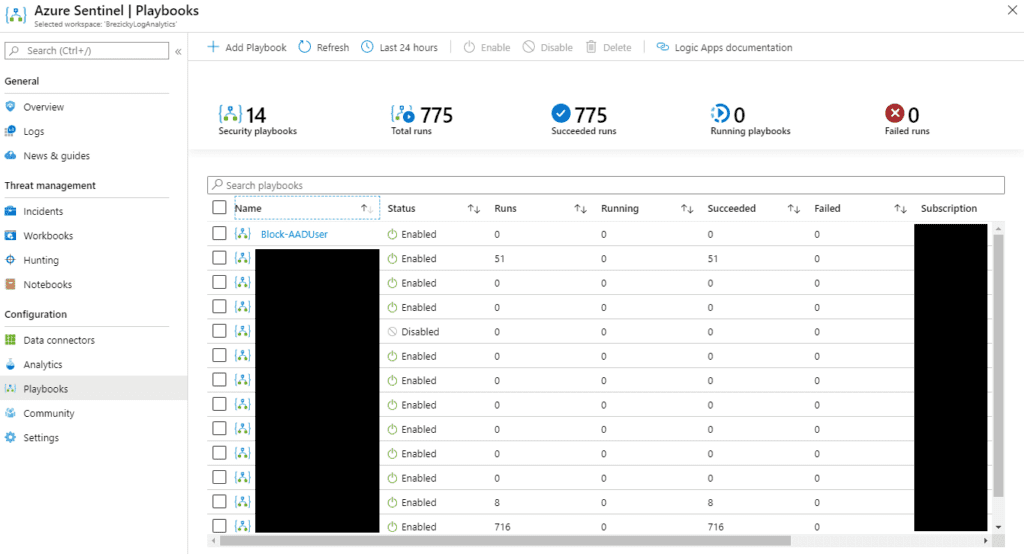This screenshot has width=1024, height=554.
Task: Check the checkbox of the Disabled playbook row
Action: point(219,331)
